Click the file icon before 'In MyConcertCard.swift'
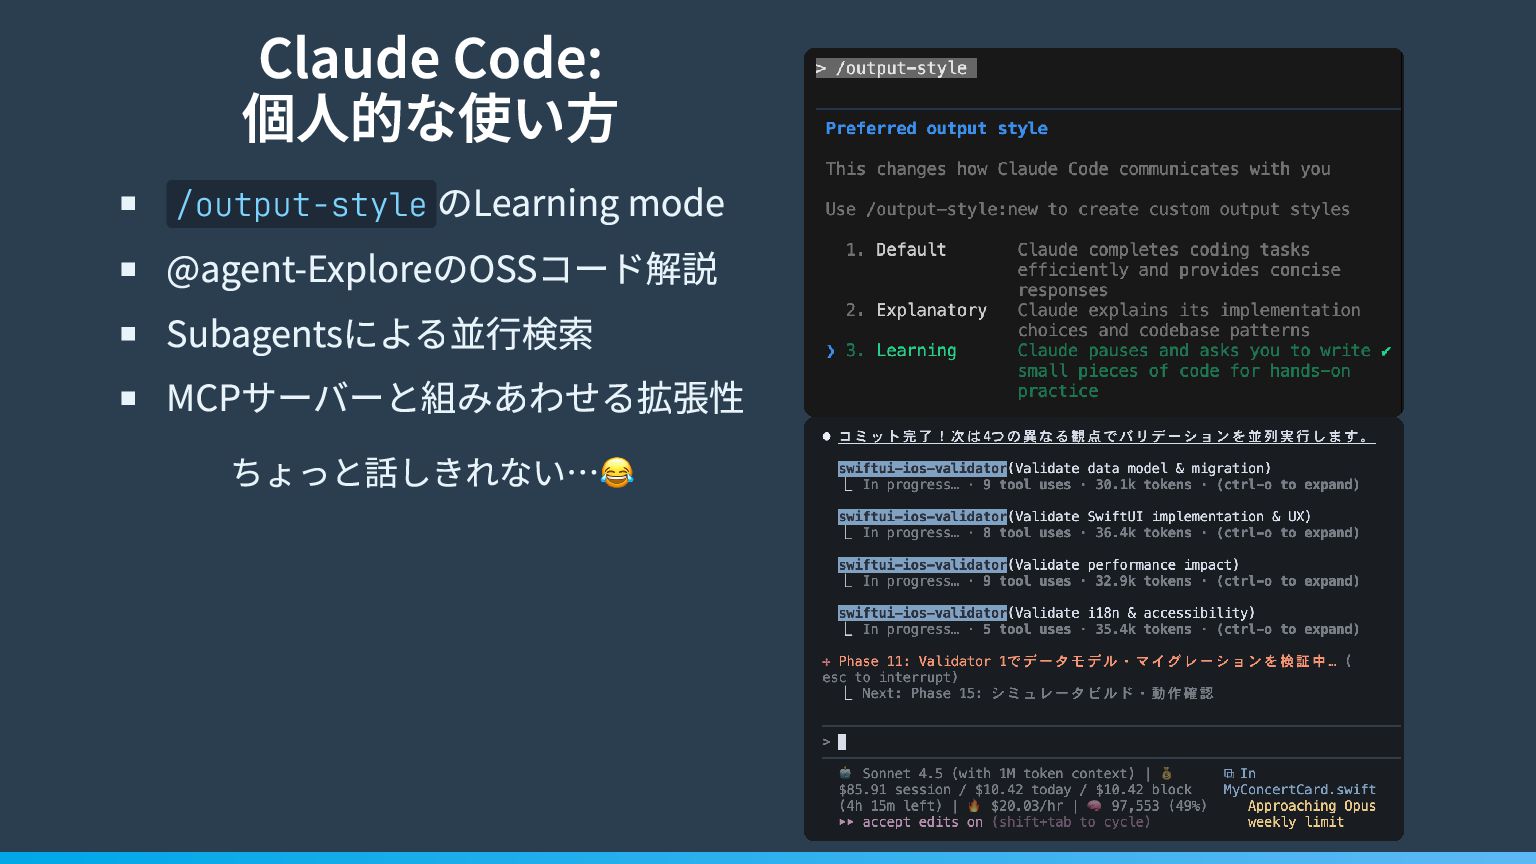The image size is (1536, 864). (x=1229, y=773)
